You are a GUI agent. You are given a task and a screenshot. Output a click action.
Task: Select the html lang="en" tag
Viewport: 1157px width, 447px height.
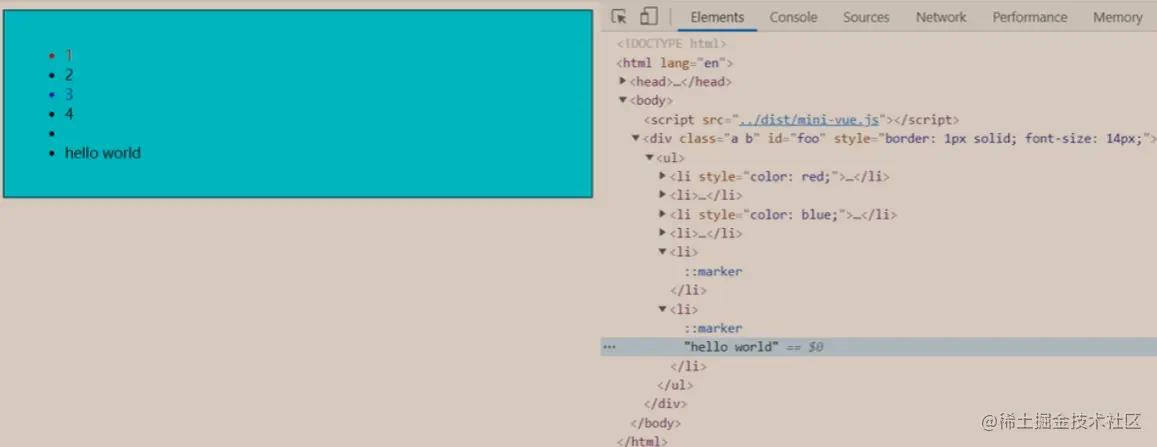pos(674,63)
